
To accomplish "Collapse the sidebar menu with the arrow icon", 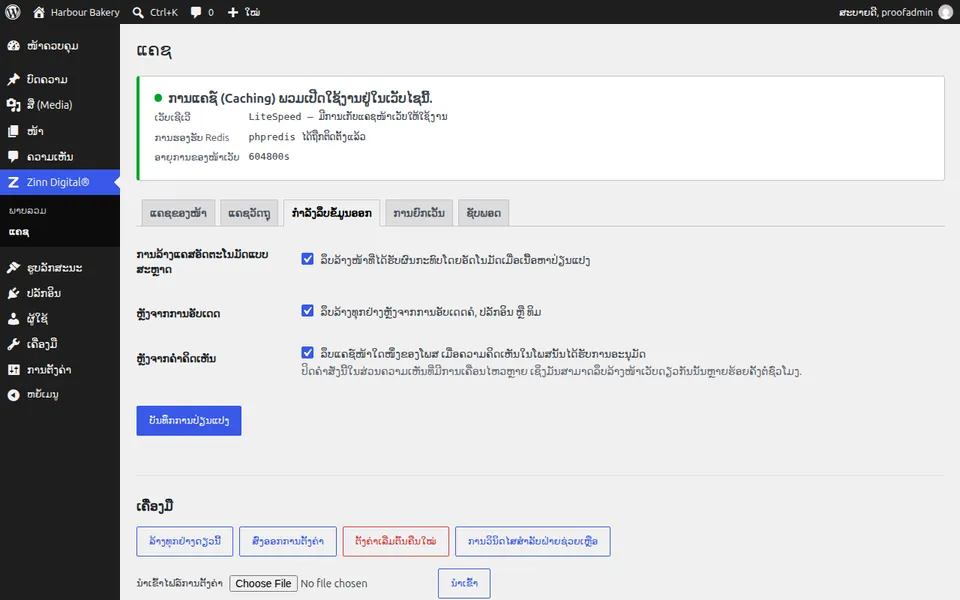I will point(13,395).
